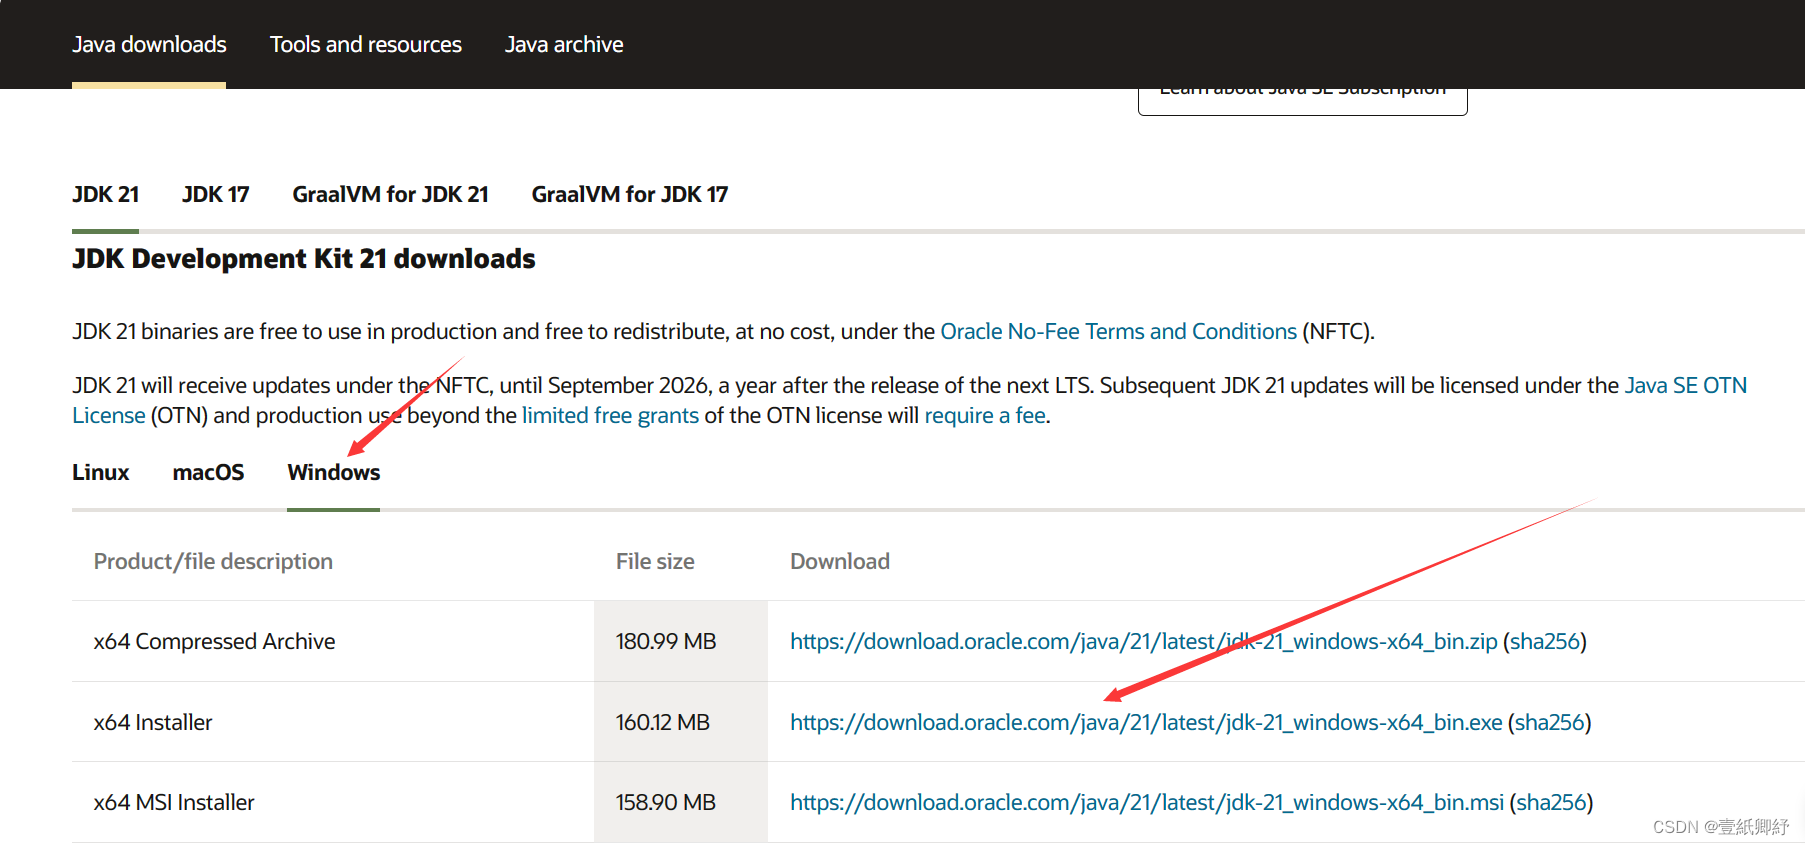The height and width of the screenshot is (845, 1805).
Task: Click the JDK Development Kit 21 downloads heading
Action: coord(304,259)
